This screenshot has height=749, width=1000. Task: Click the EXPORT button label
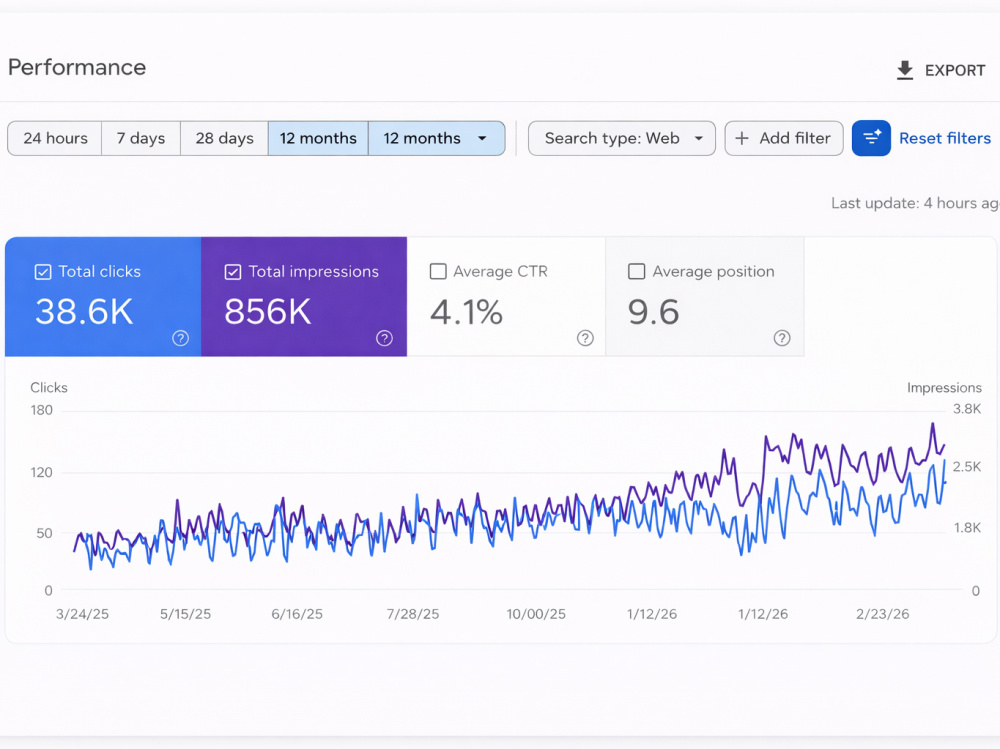[x=955, y=70]
